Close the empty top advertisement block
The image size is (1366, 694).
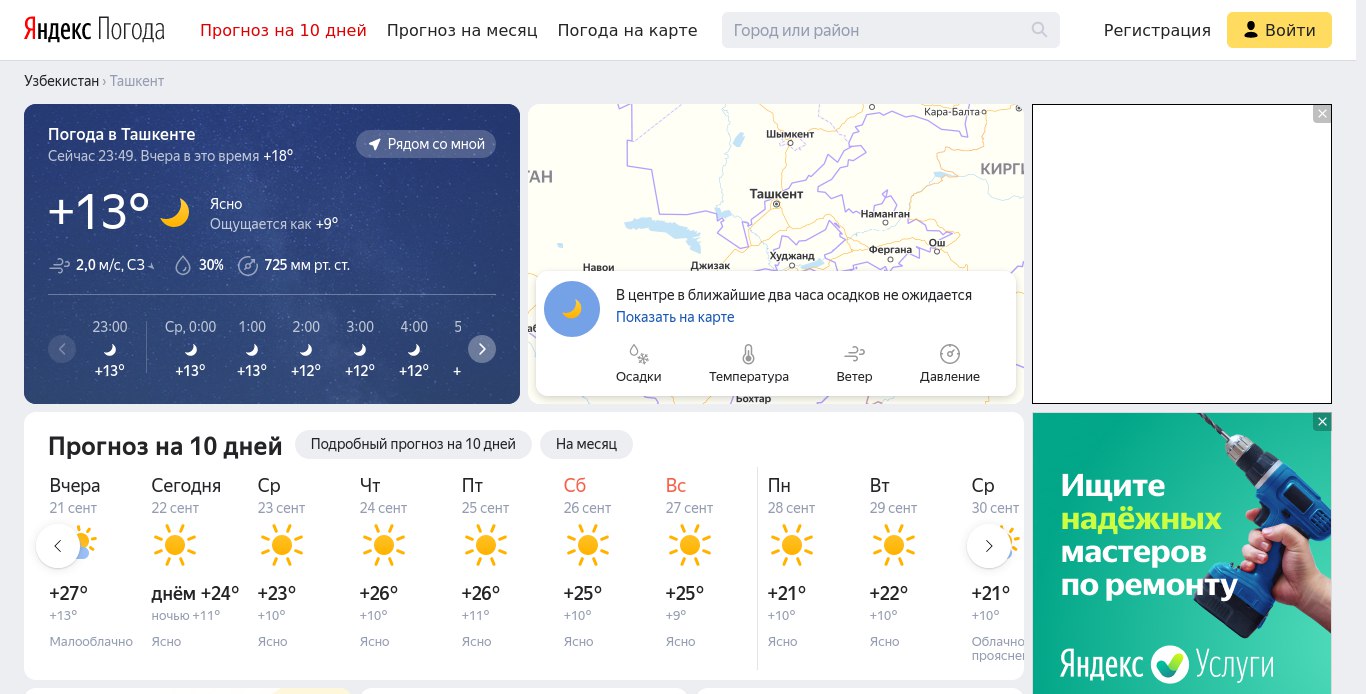1322,114
